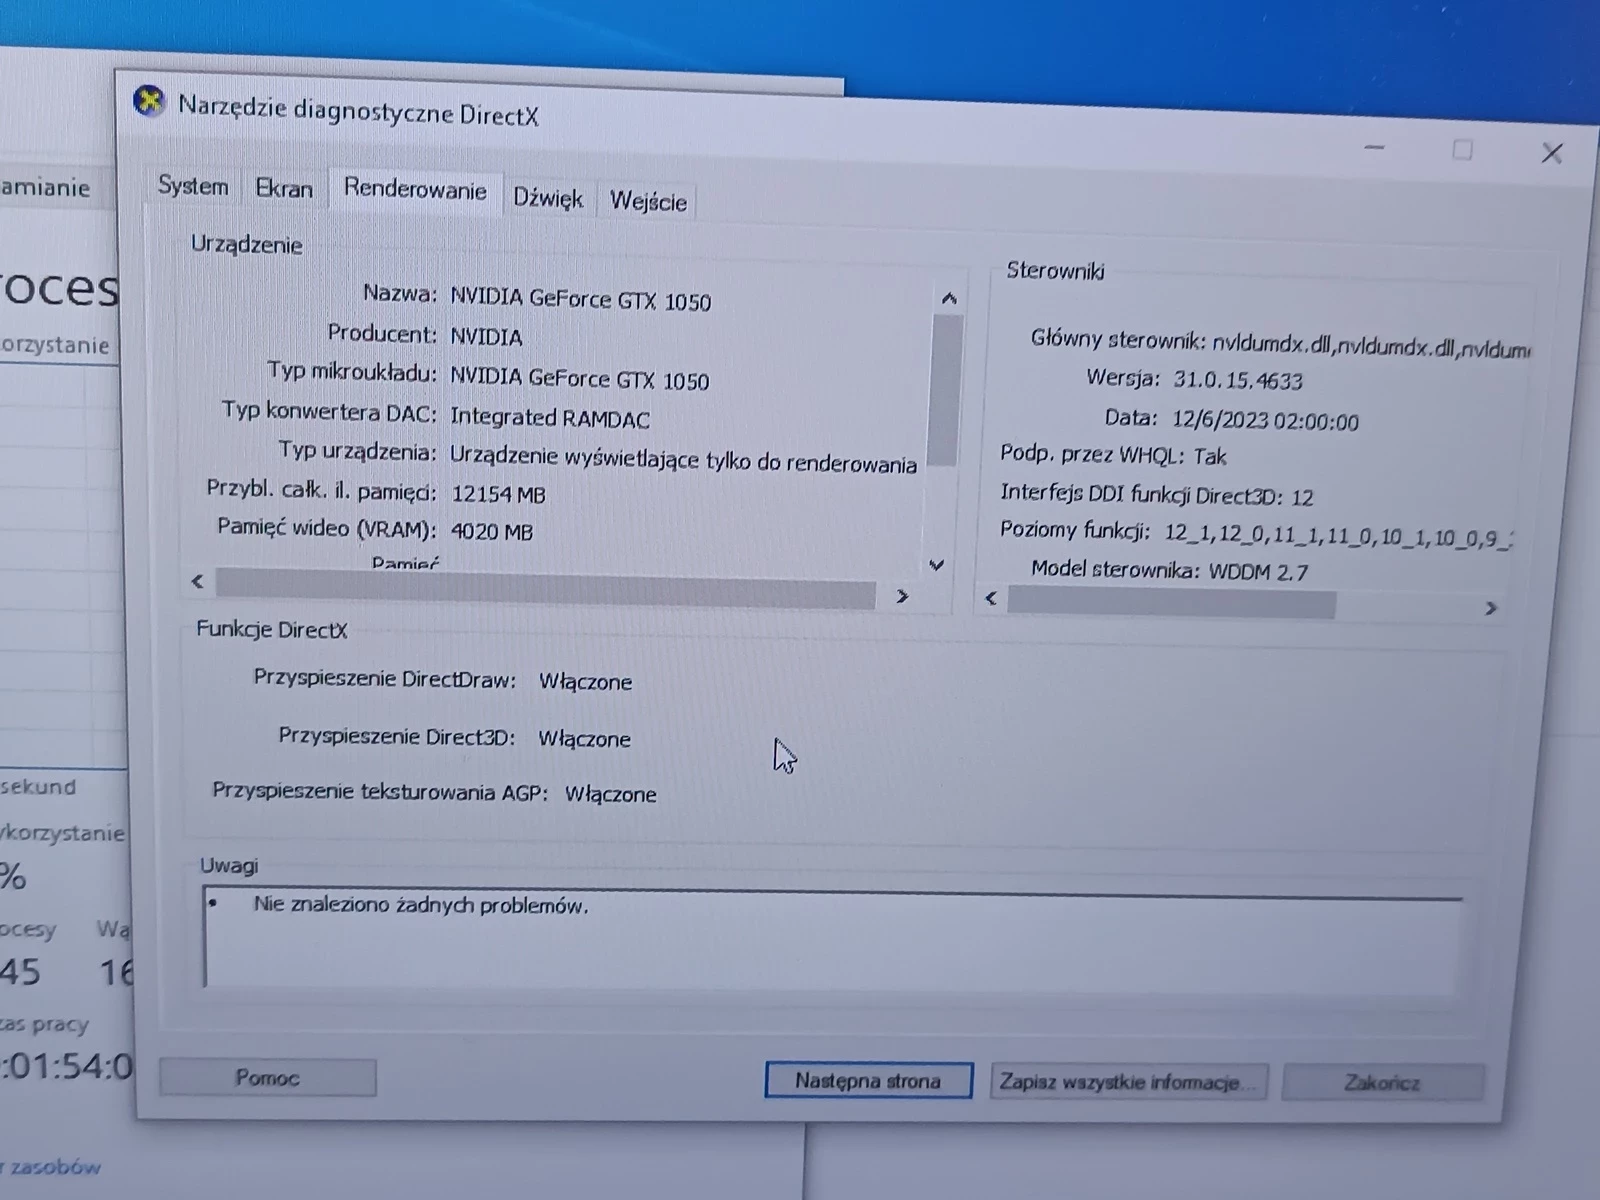Click the DirectDraw acceleration Włączone value
This screenshot has width=1600, height=1200.
pos(585,682)
